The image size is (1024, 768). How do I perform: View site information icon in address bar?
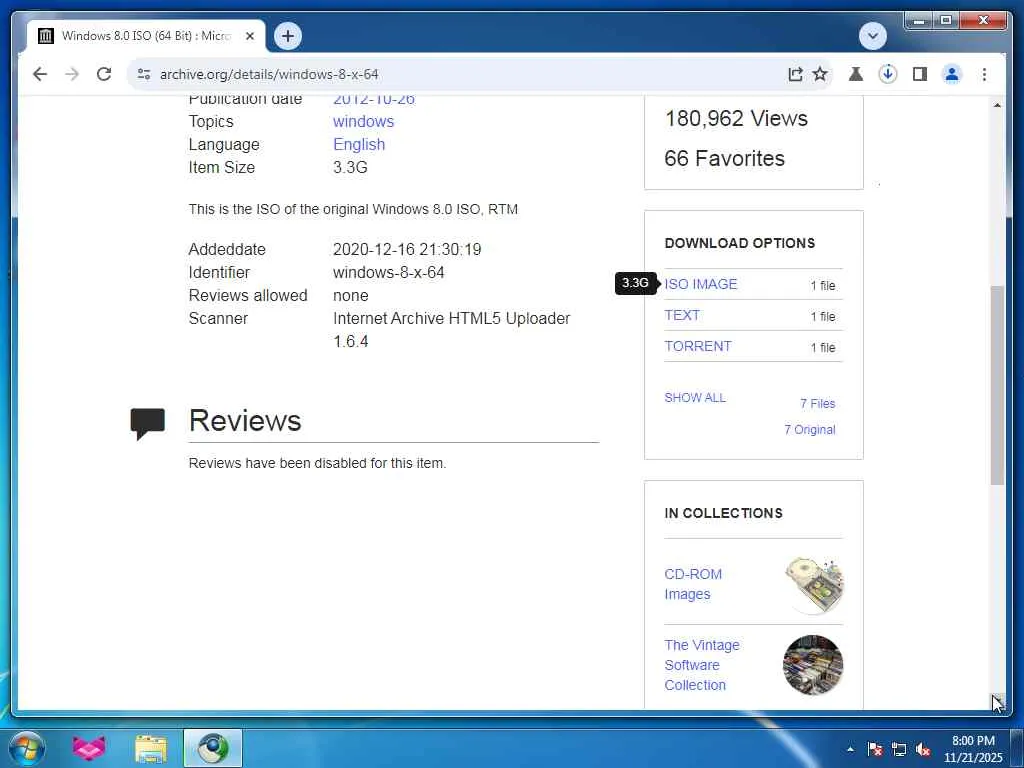144,74
